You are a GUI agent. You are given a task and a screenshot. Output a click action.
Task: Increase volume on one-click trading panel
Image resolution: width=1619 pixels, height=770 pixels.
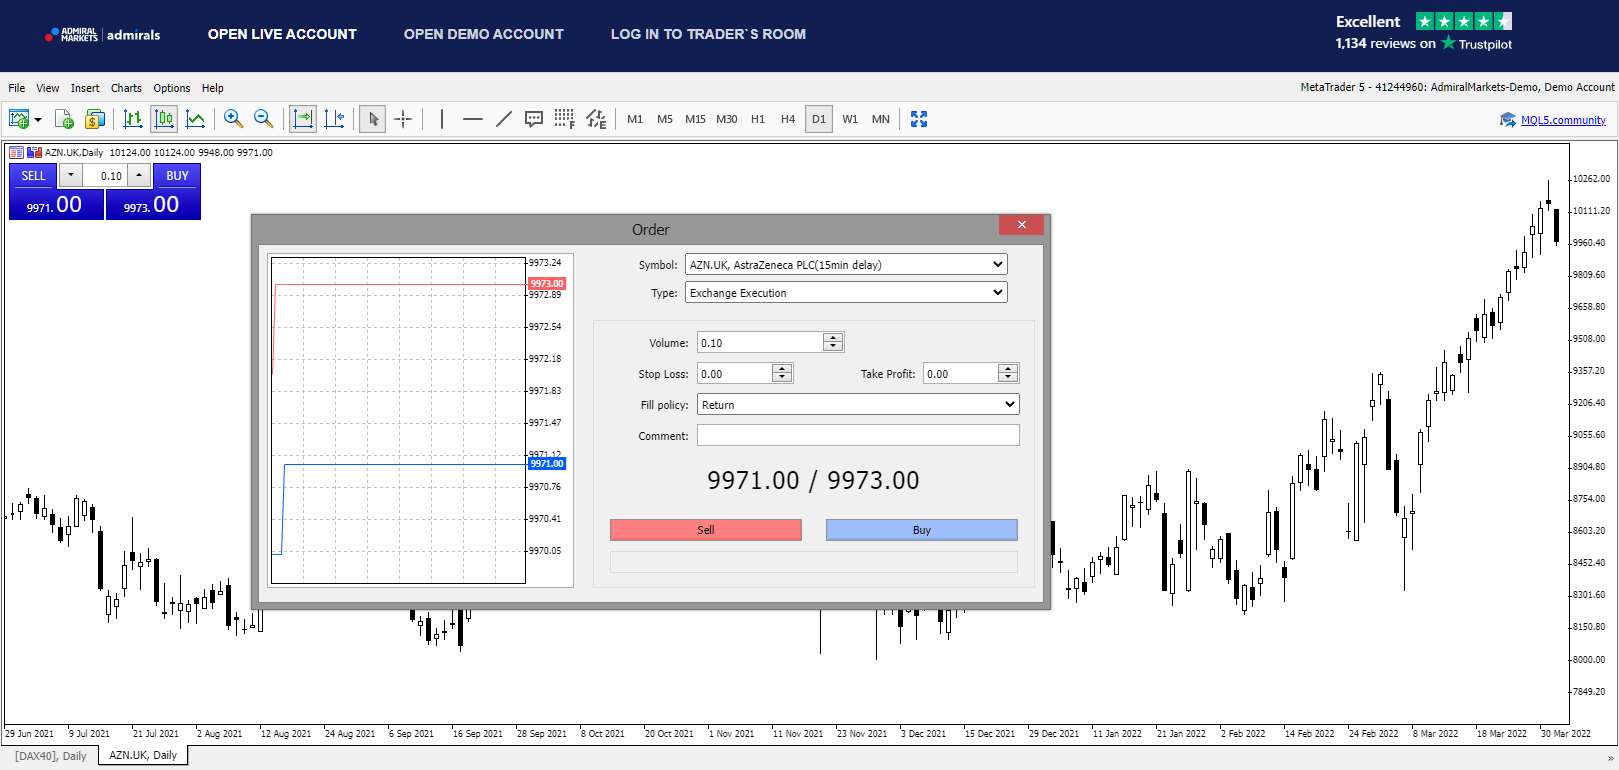[139, 175]
